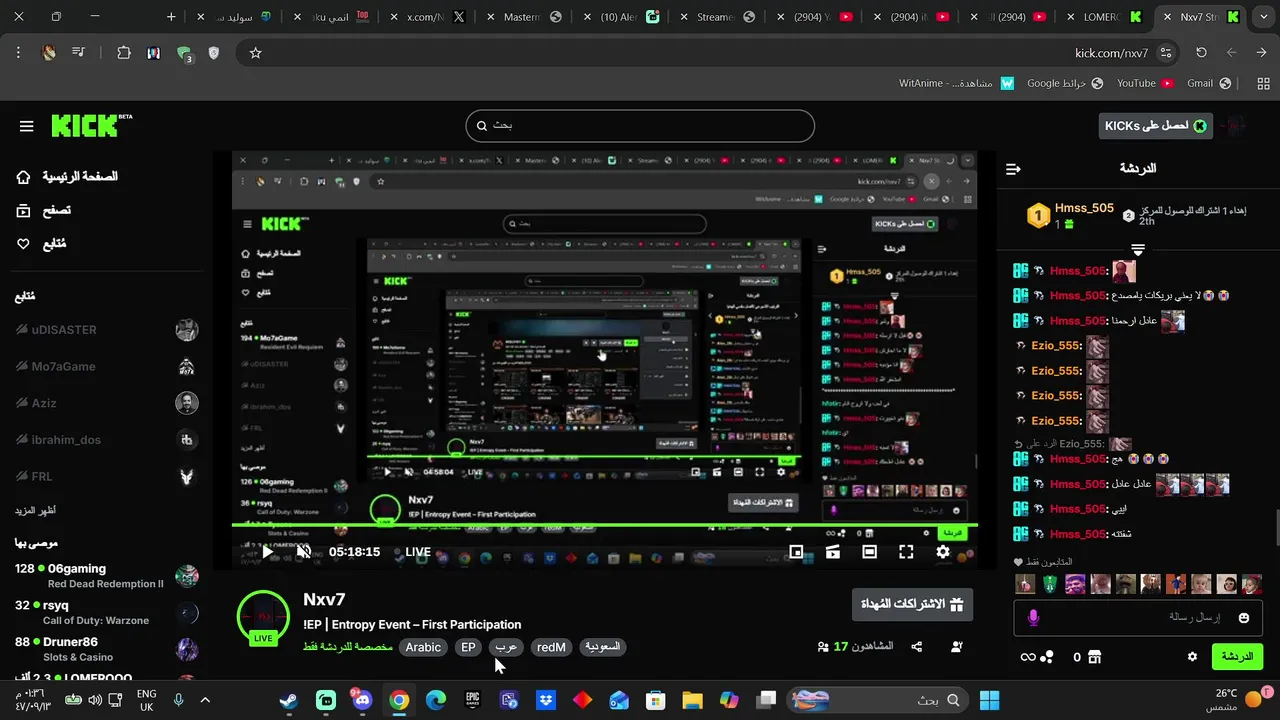1280x720 pixels.
Task: Open the emoji picker in chat box
Action: pyautogui.click(x=1244, y=618)
